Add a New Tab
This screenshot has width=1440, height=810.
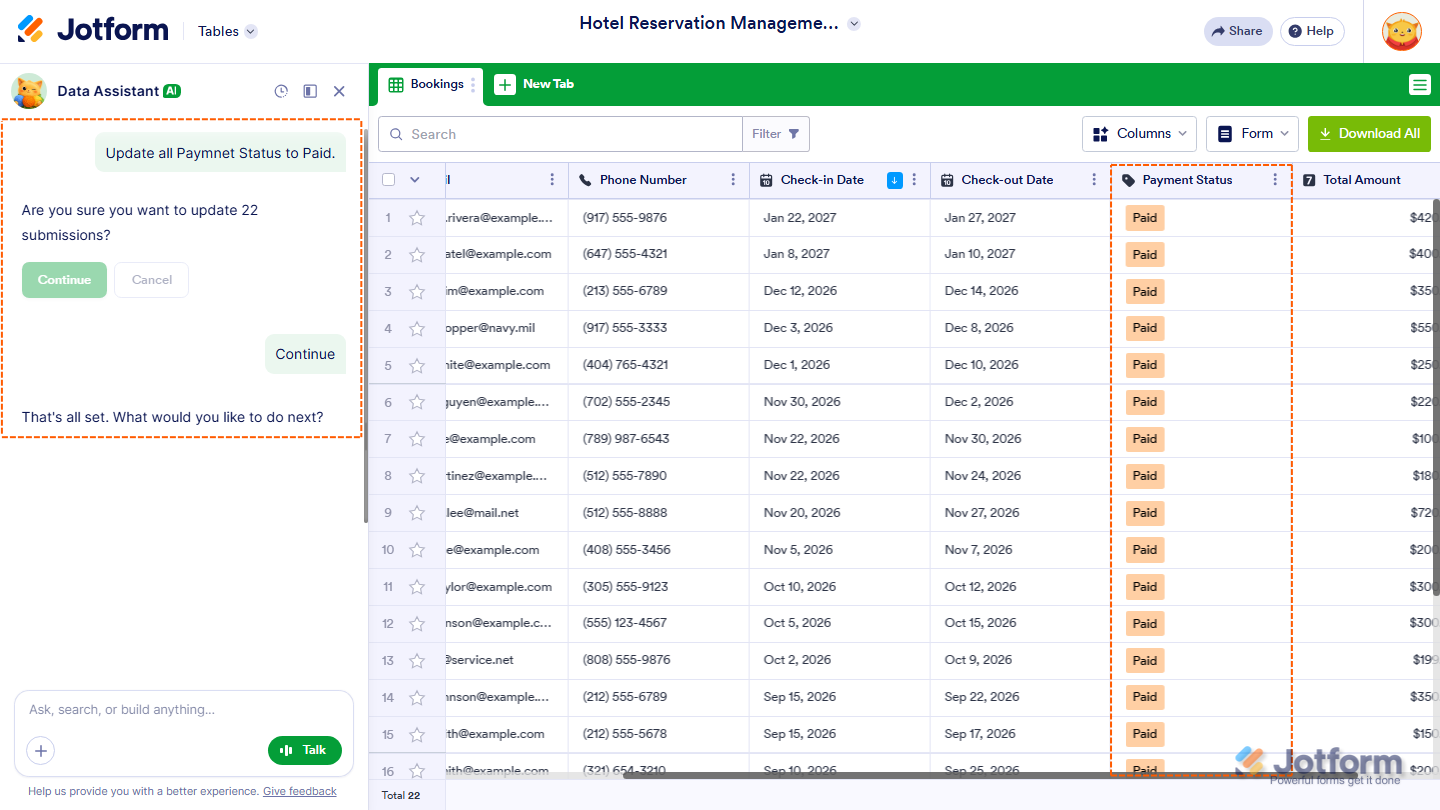[x=535, y=85]
